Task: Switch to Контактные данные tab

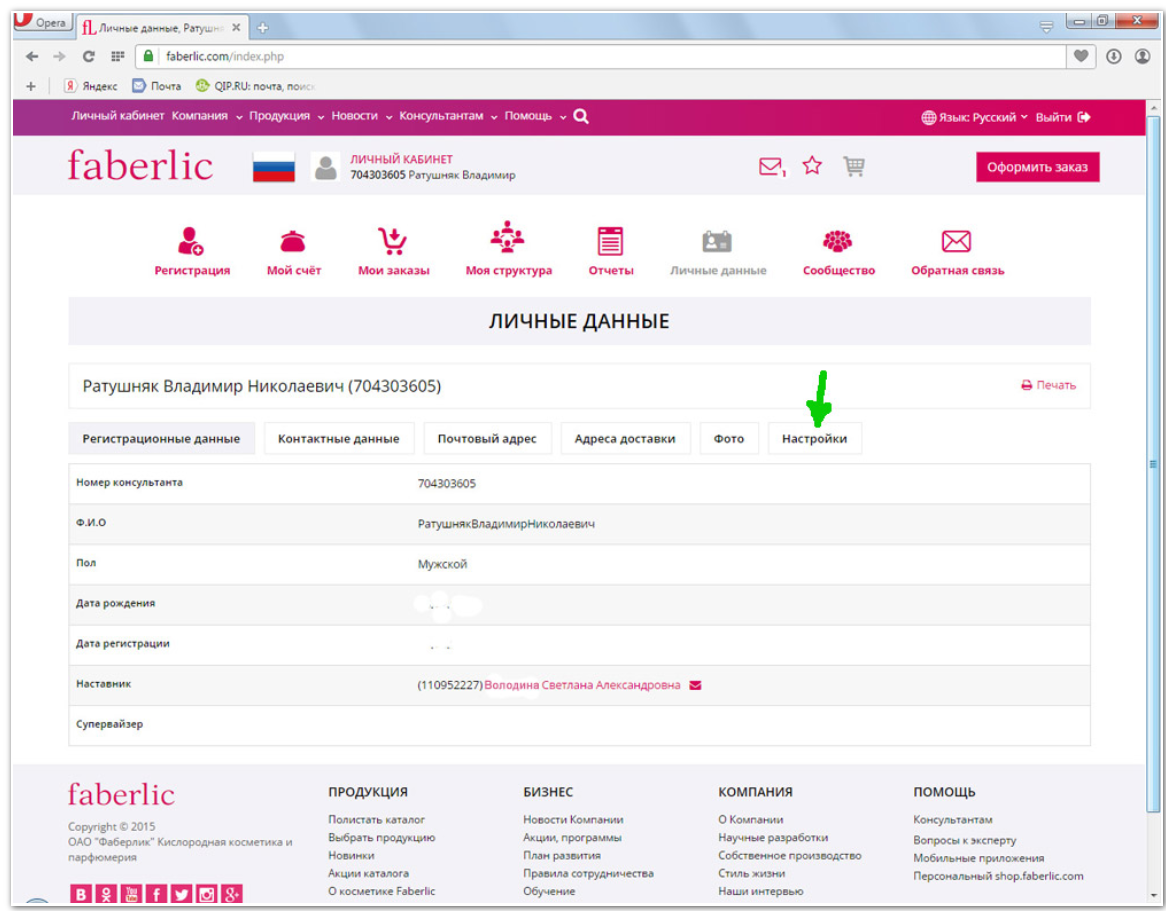Action: (339, 439)
